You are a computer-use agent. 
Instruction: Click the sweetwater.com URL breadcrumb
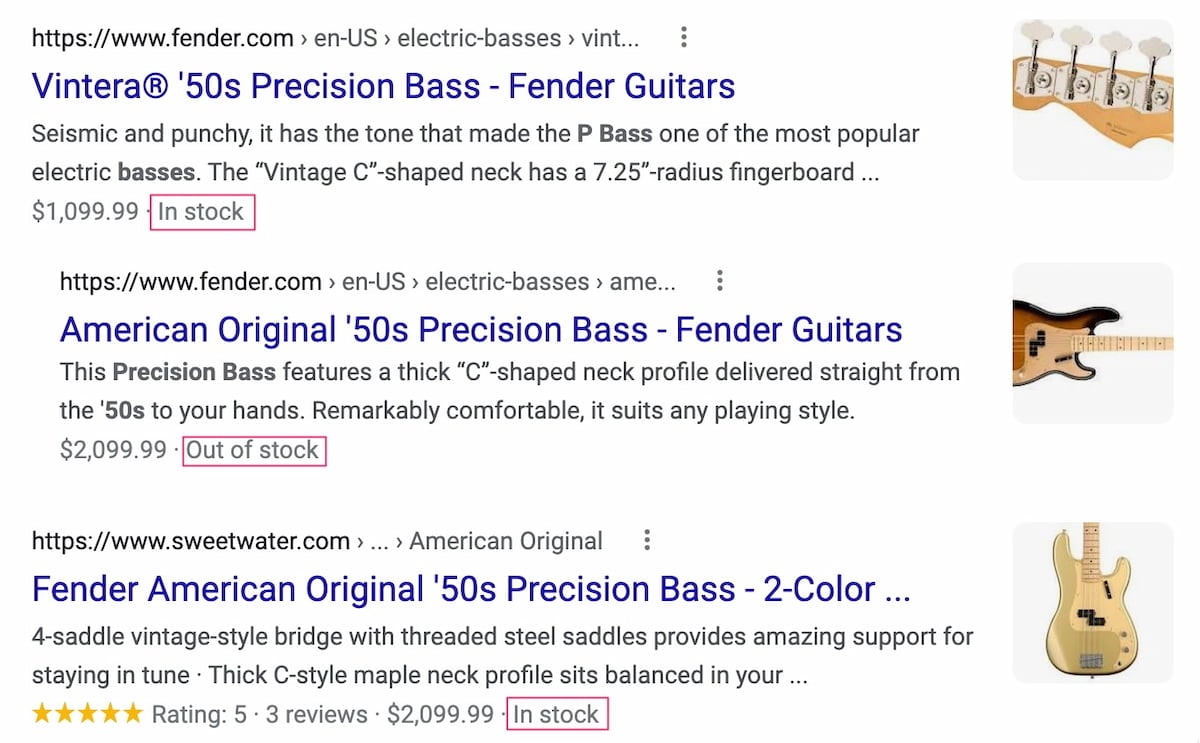316,541
